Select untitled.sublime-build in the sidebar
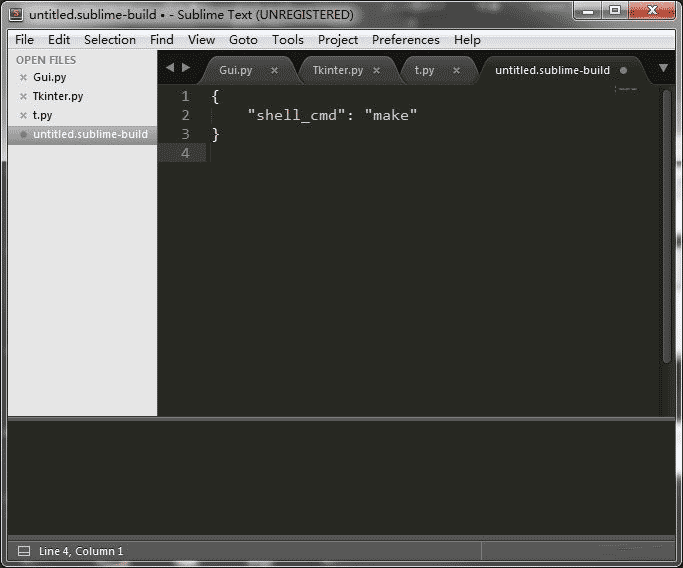Viewport: 683px width, 568px height. pyautogui.click(x=91, y=134)
